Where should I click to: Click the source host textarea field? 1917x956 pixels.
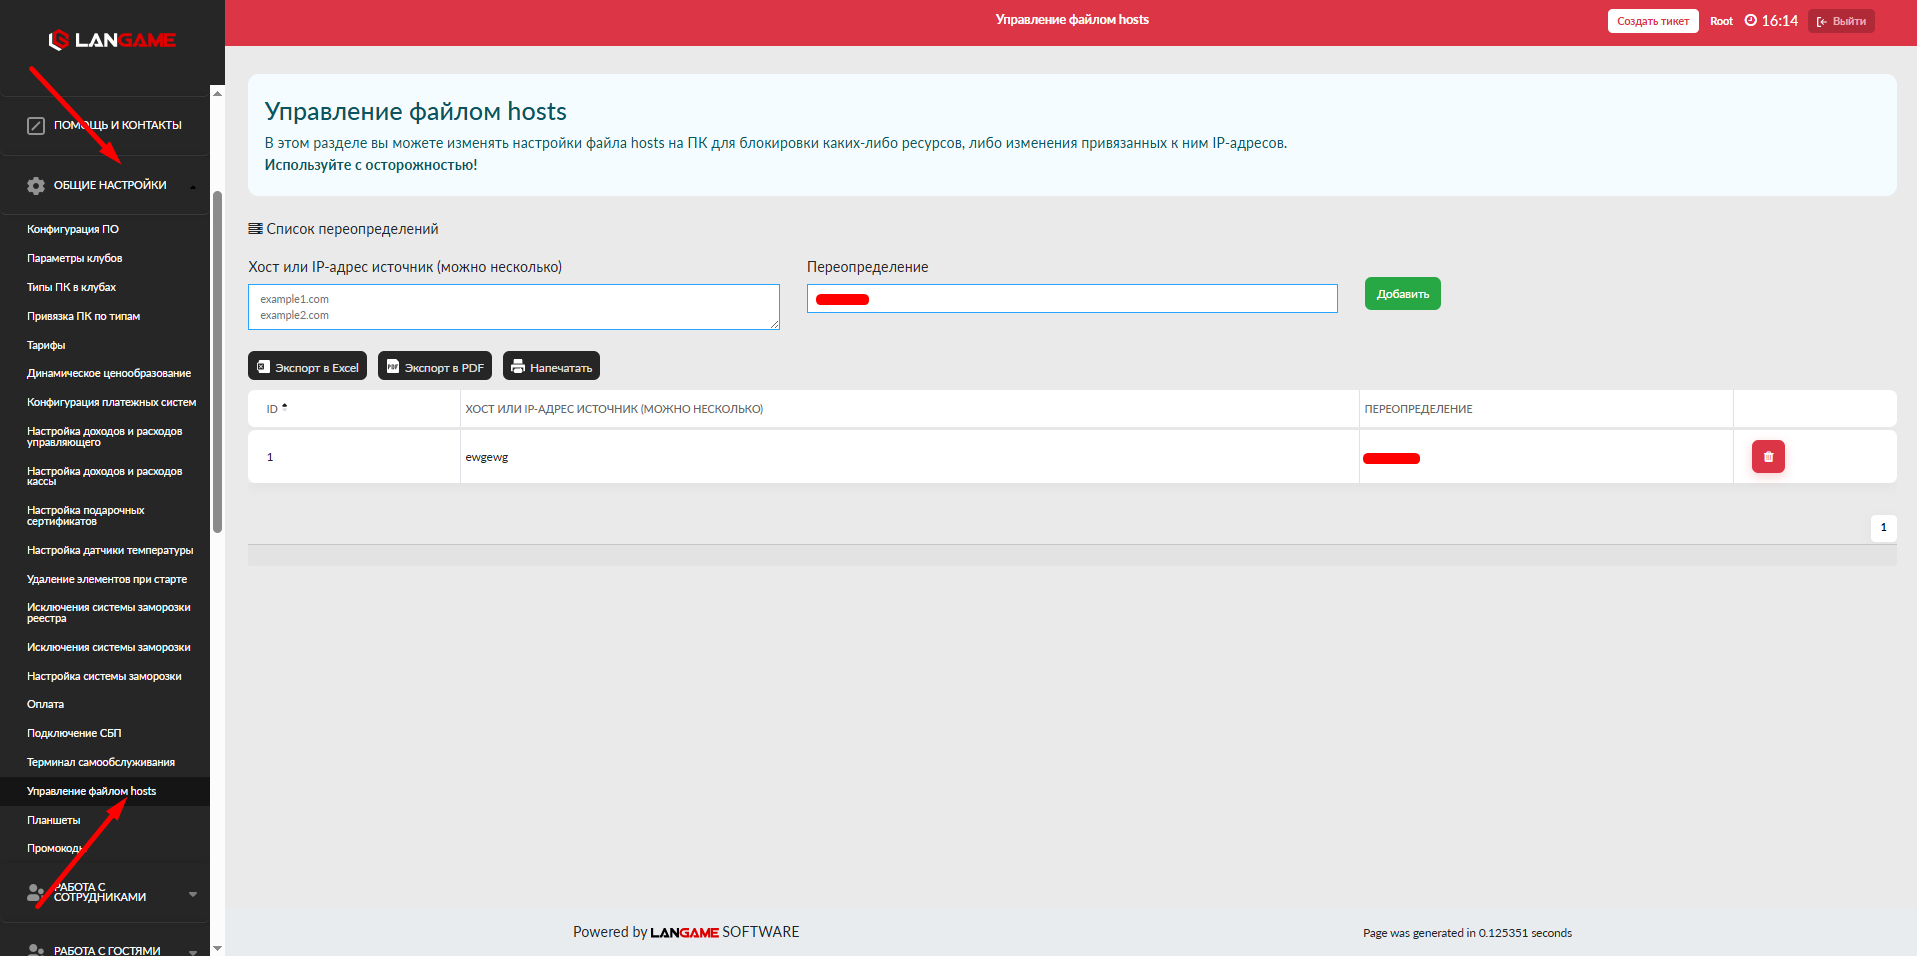click(x=514, y=307)
